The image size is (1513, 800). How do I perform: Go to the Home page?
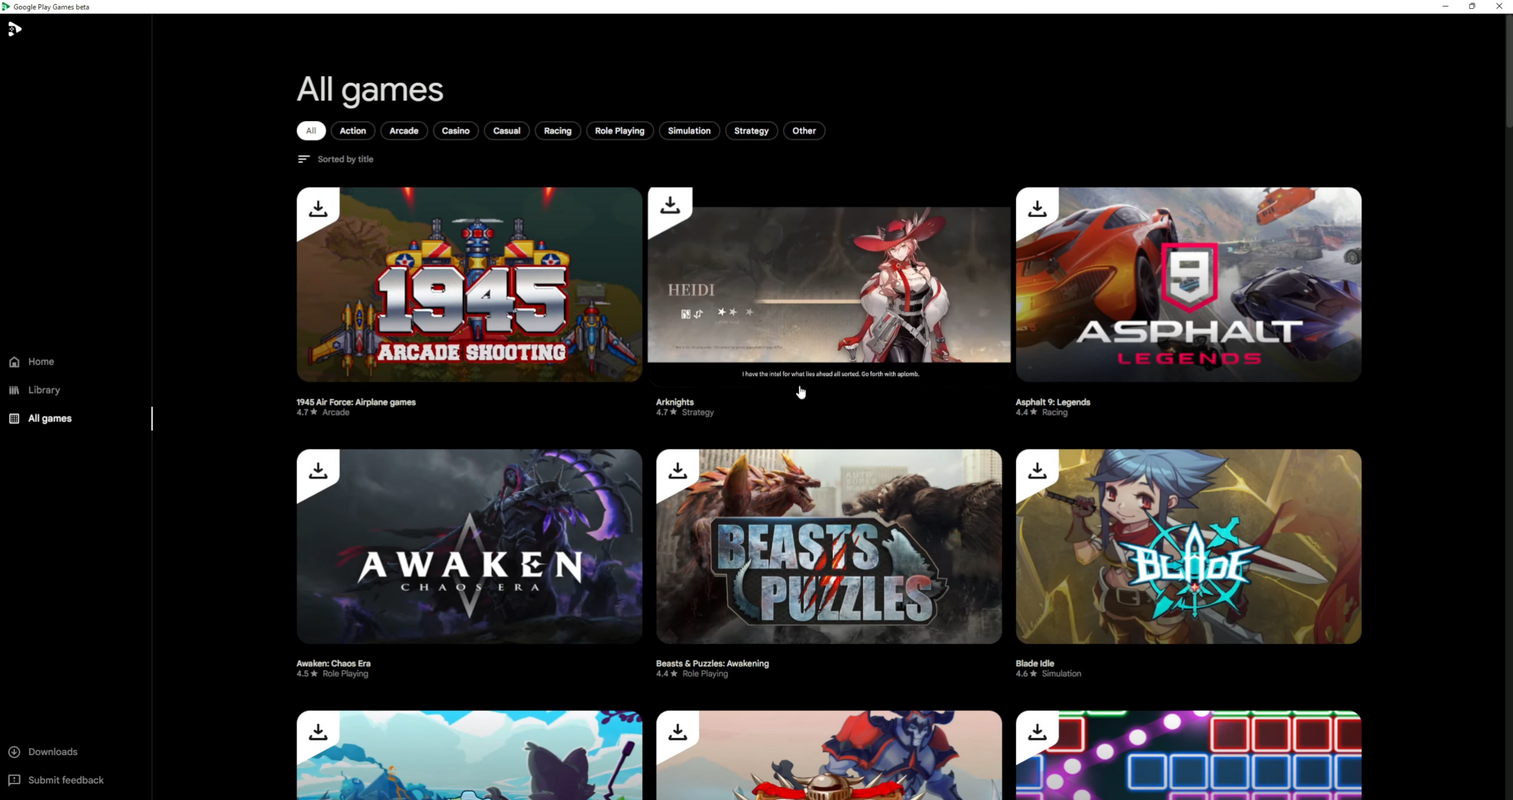(x=41, y=362)
